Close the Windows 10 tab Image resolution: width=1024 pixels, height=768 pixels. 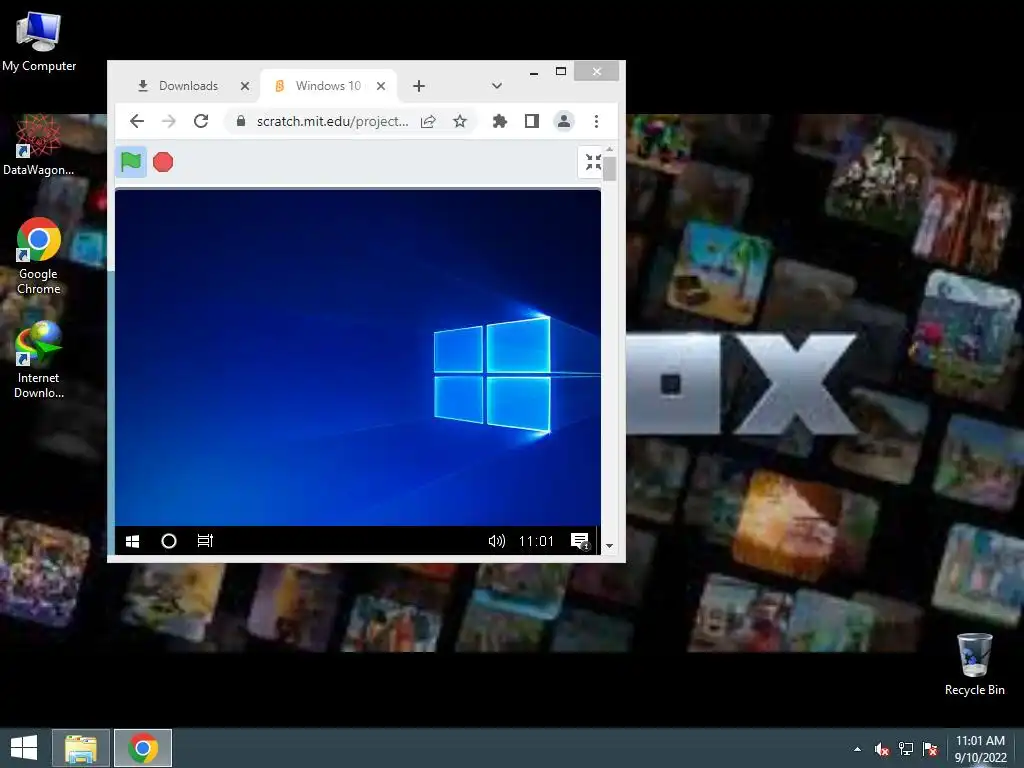pos(381,86)
